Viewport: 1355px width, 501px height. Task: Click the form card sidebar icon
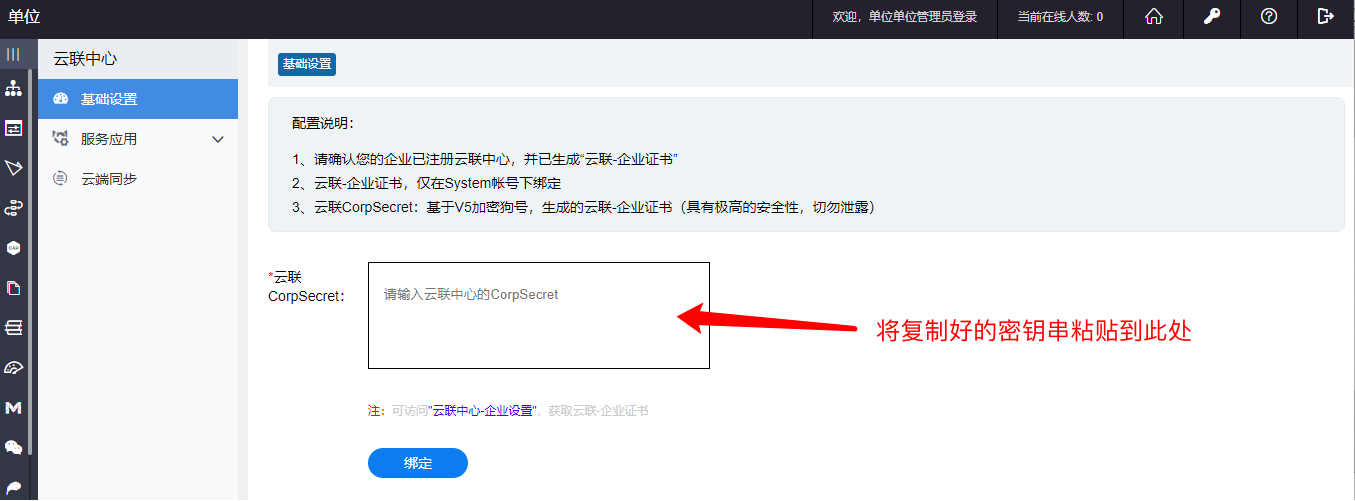tap(13, 128)
